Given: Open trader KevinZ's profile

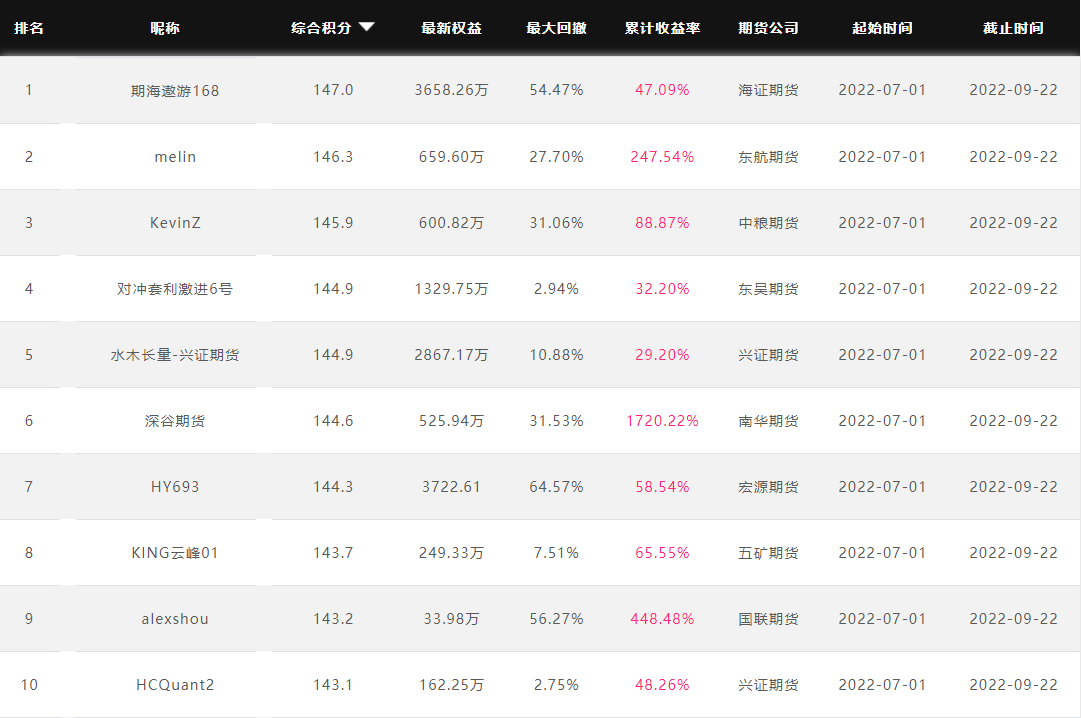Looking at the screenshot, I should (175, 223).
